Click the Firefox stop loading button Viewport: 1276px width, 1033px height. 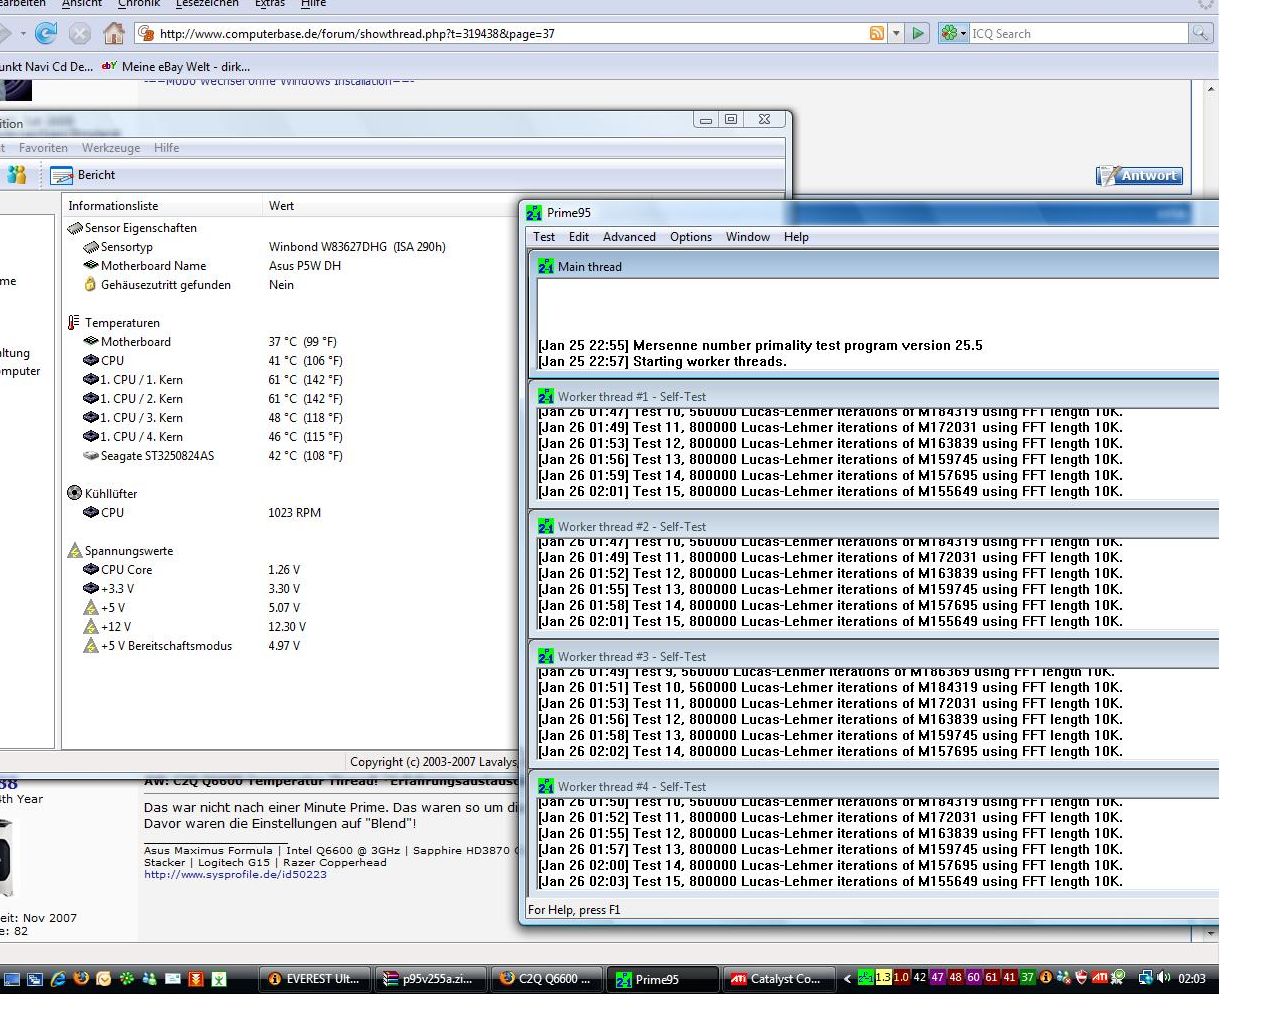pos(80,34)
